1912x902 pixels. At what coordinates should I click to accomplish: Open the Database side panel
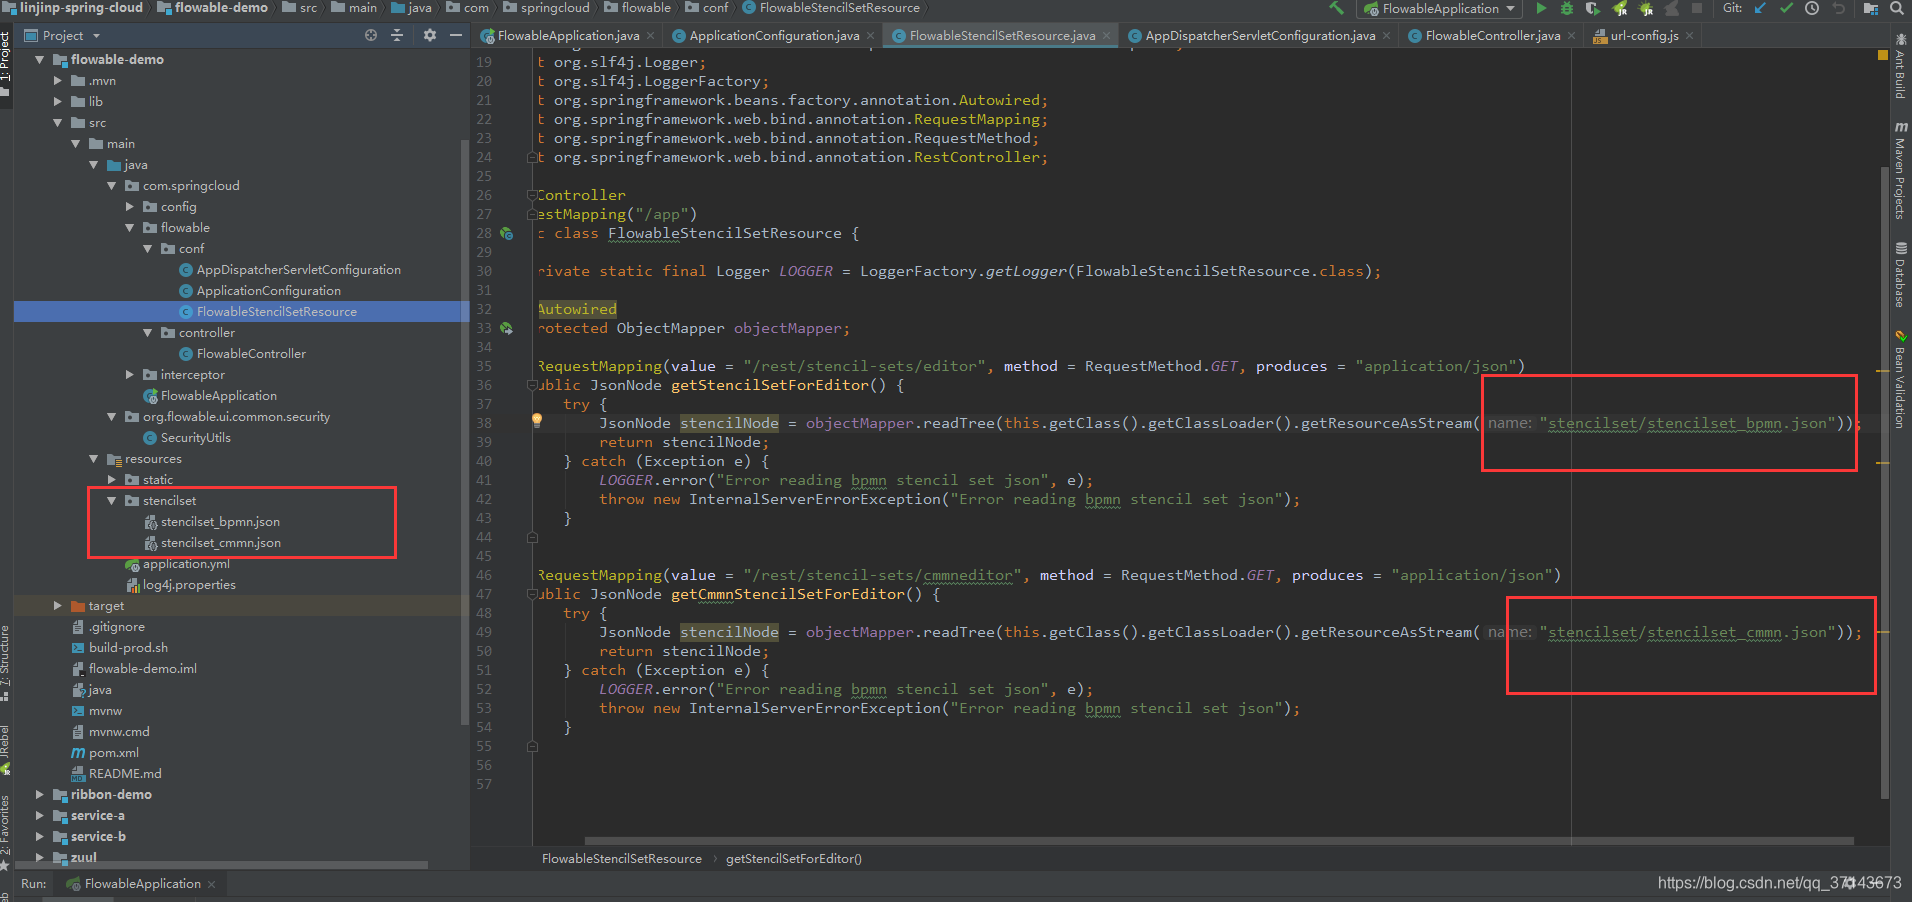point(1900,274)
